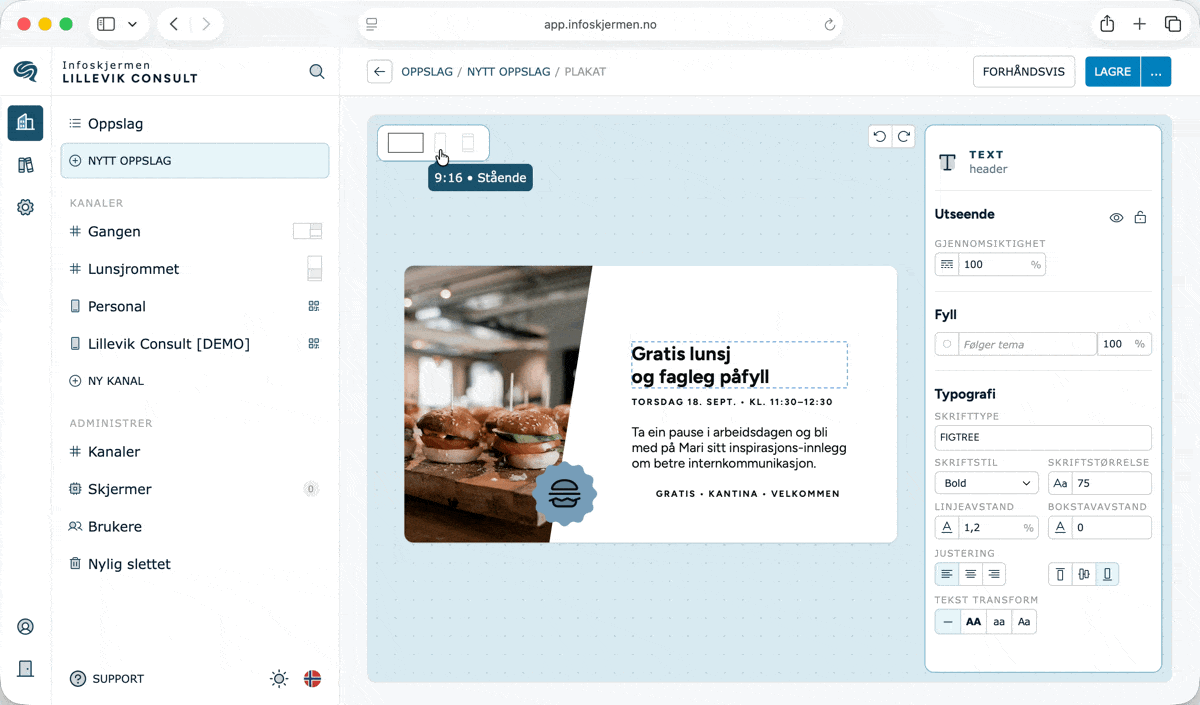Screen dimensions: 1200x705
Task: Click the FORHÅNDSVIS button
Action: [1024, 72]
